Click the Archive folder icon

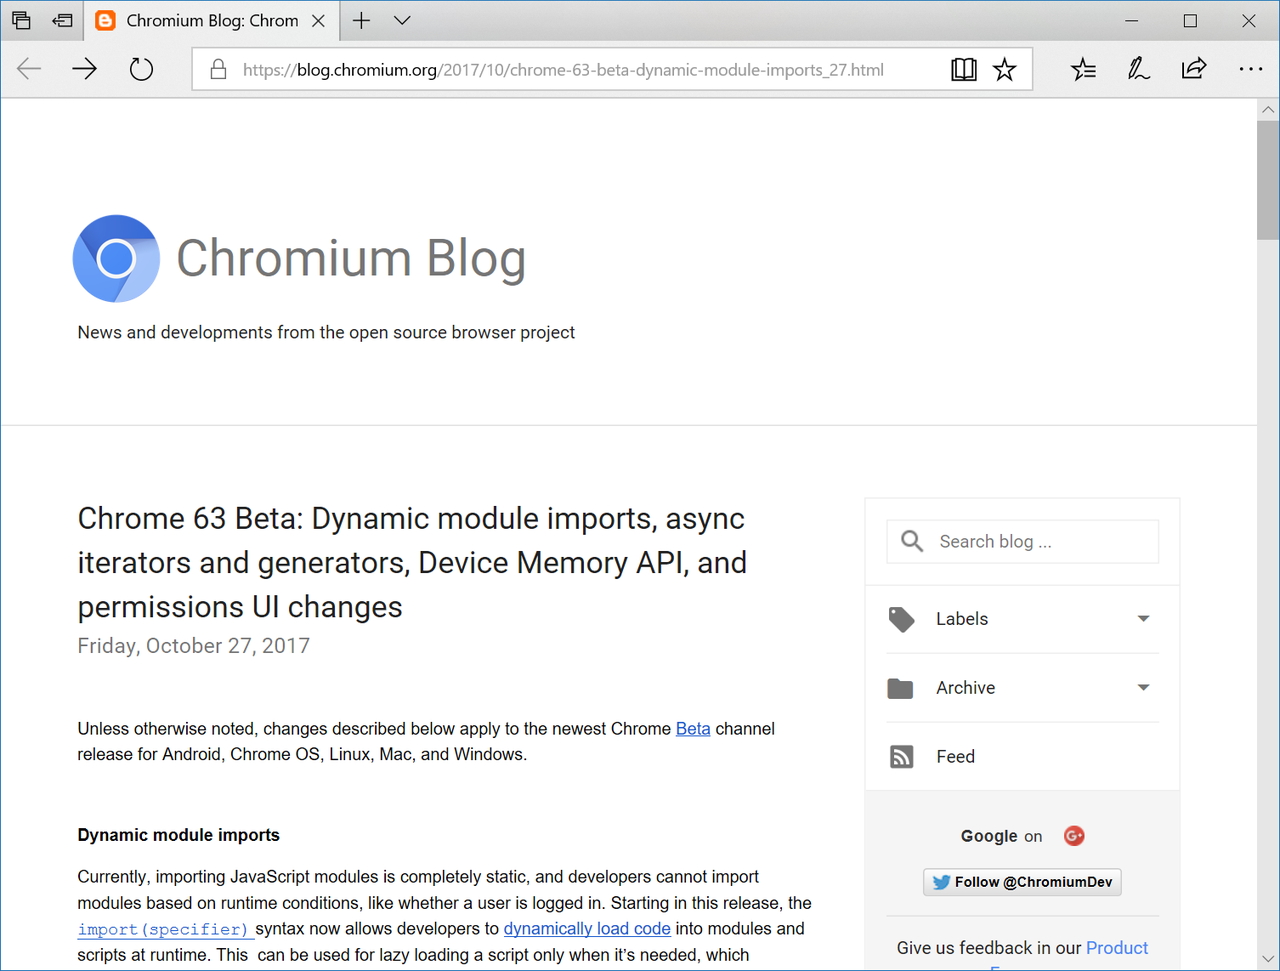pyautogui.click(x=901, y=687)
